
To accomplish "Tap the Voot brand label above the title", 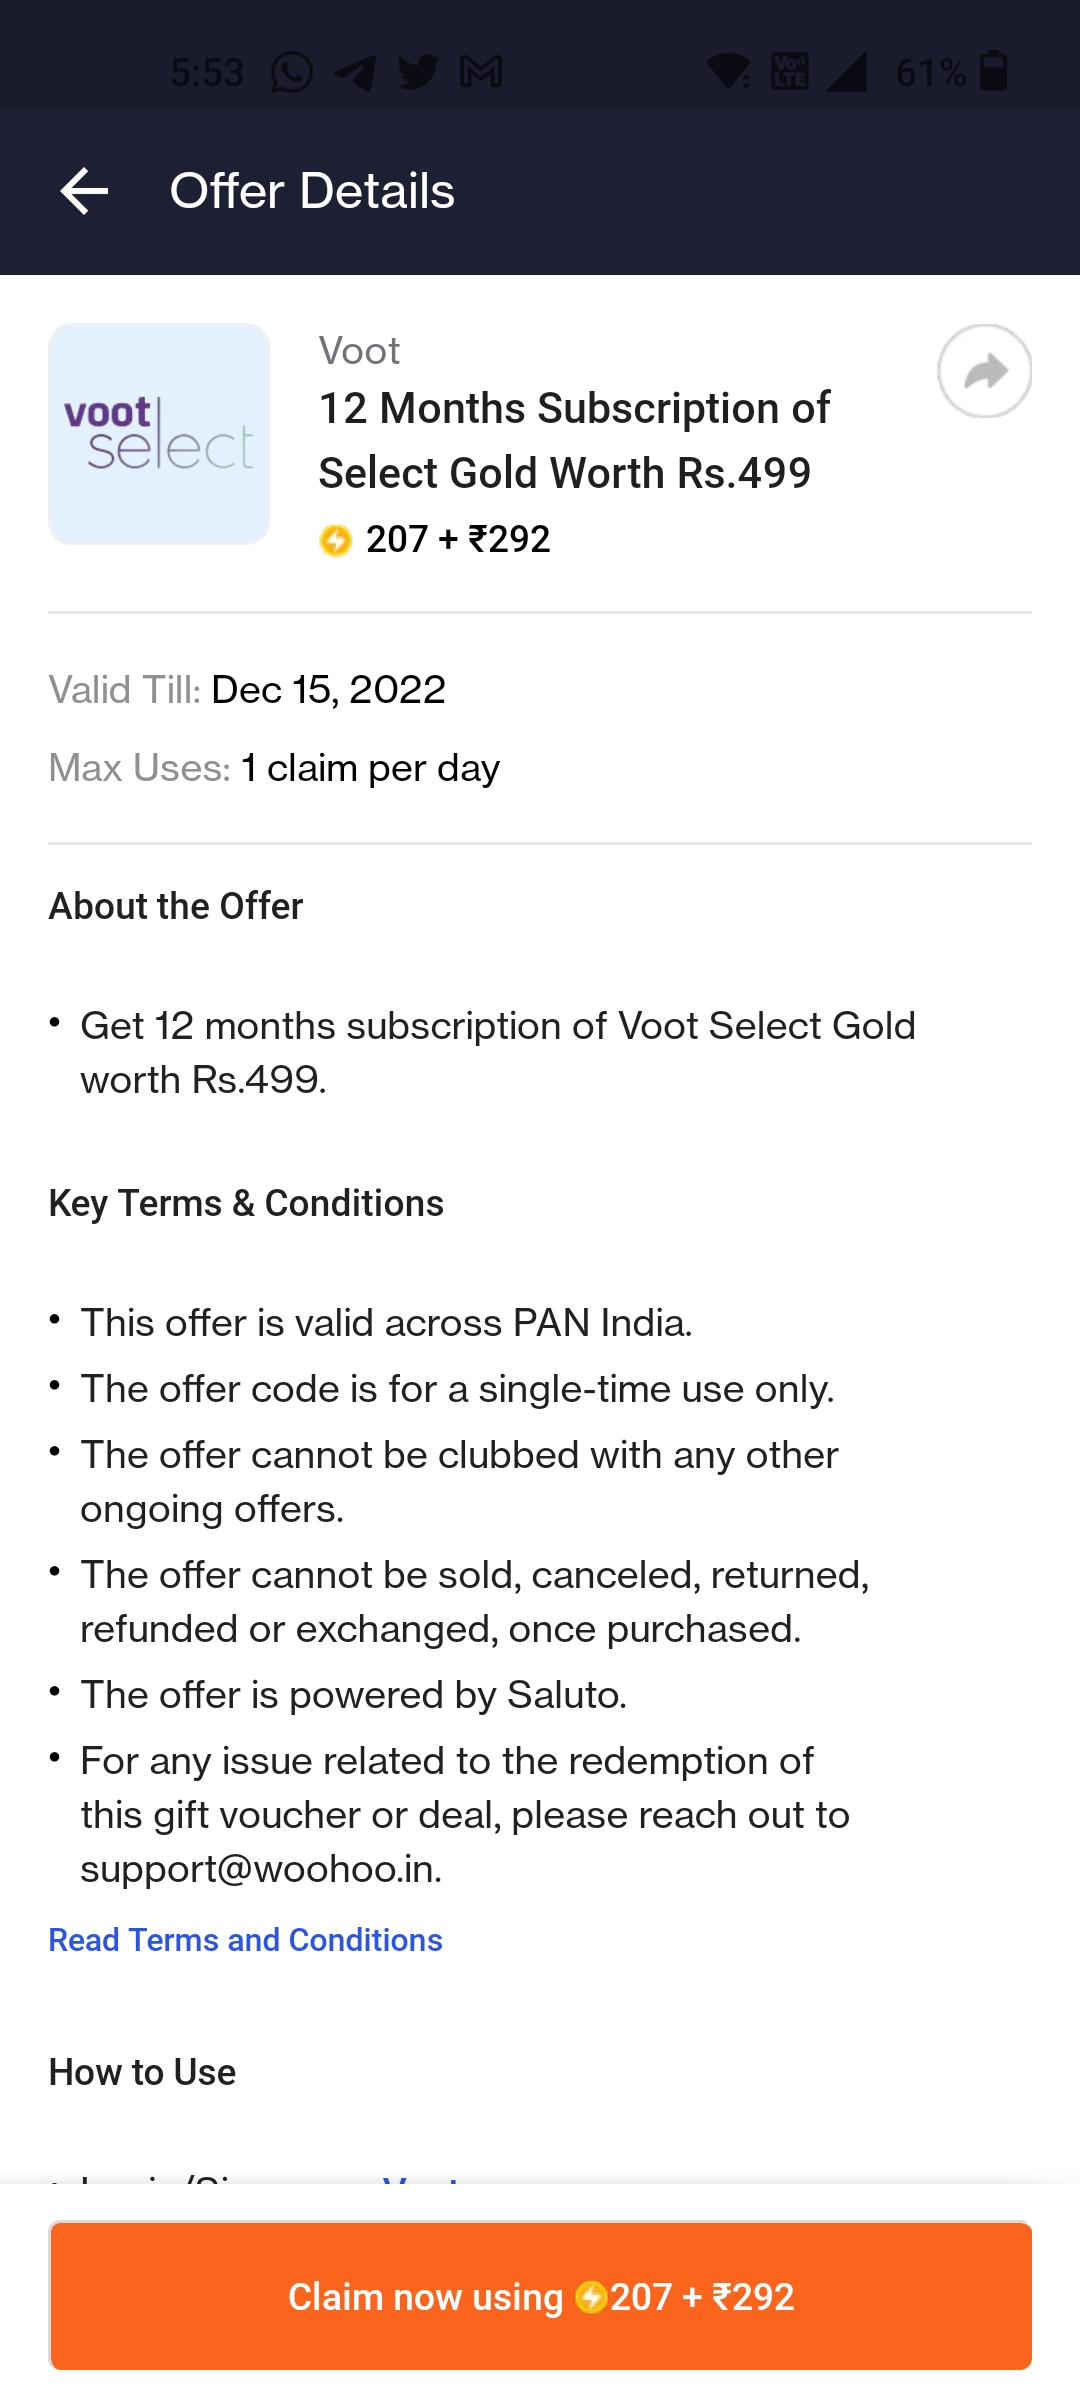I will [359, 350].
